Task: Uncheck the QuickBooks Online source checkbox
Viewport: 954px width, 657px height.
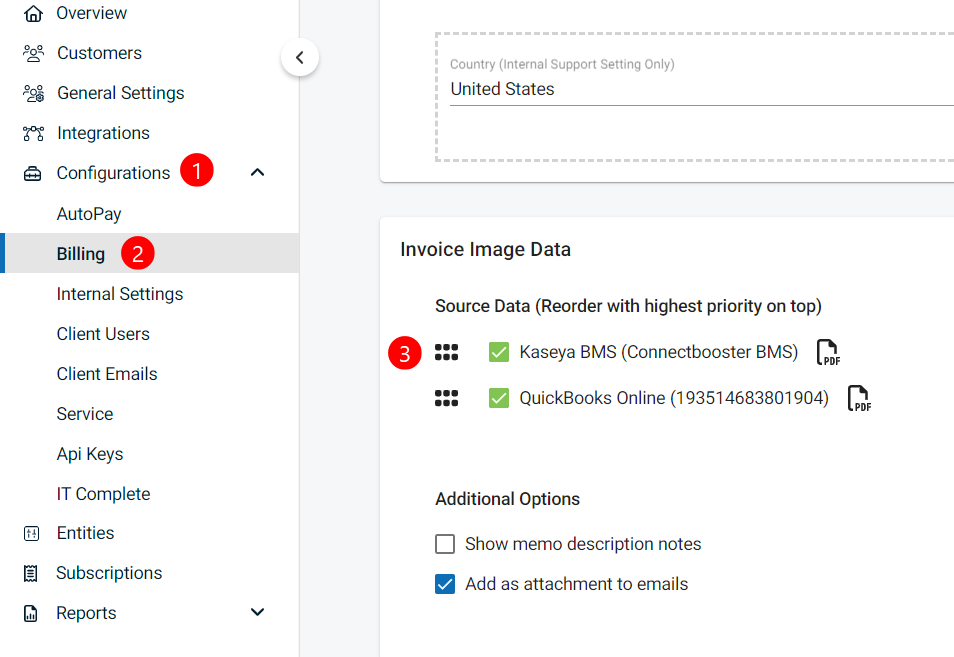Action: (499, 398)
